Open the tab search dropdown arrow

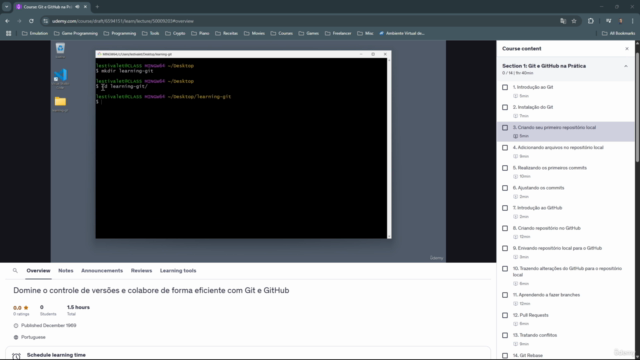tap(7, 7)
